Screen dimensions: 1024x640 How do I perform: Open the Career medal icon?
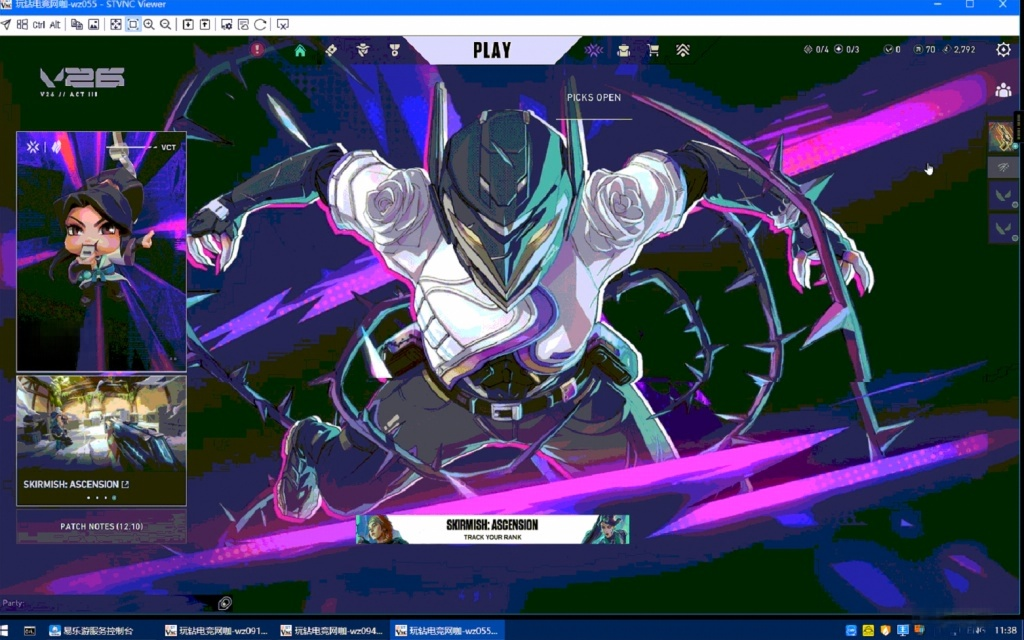point(394,50)
